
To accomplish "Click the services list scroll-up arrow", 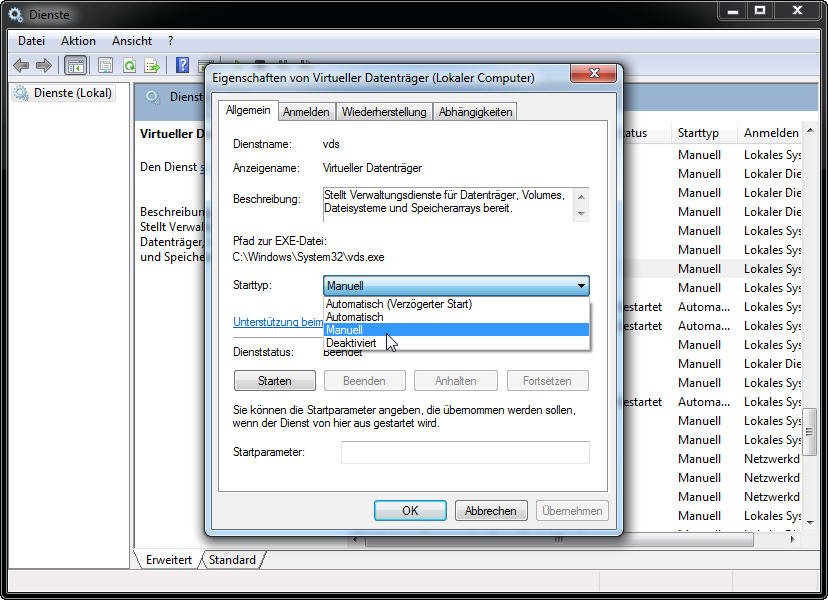I will pyautogui.click(x=810, y=130).
